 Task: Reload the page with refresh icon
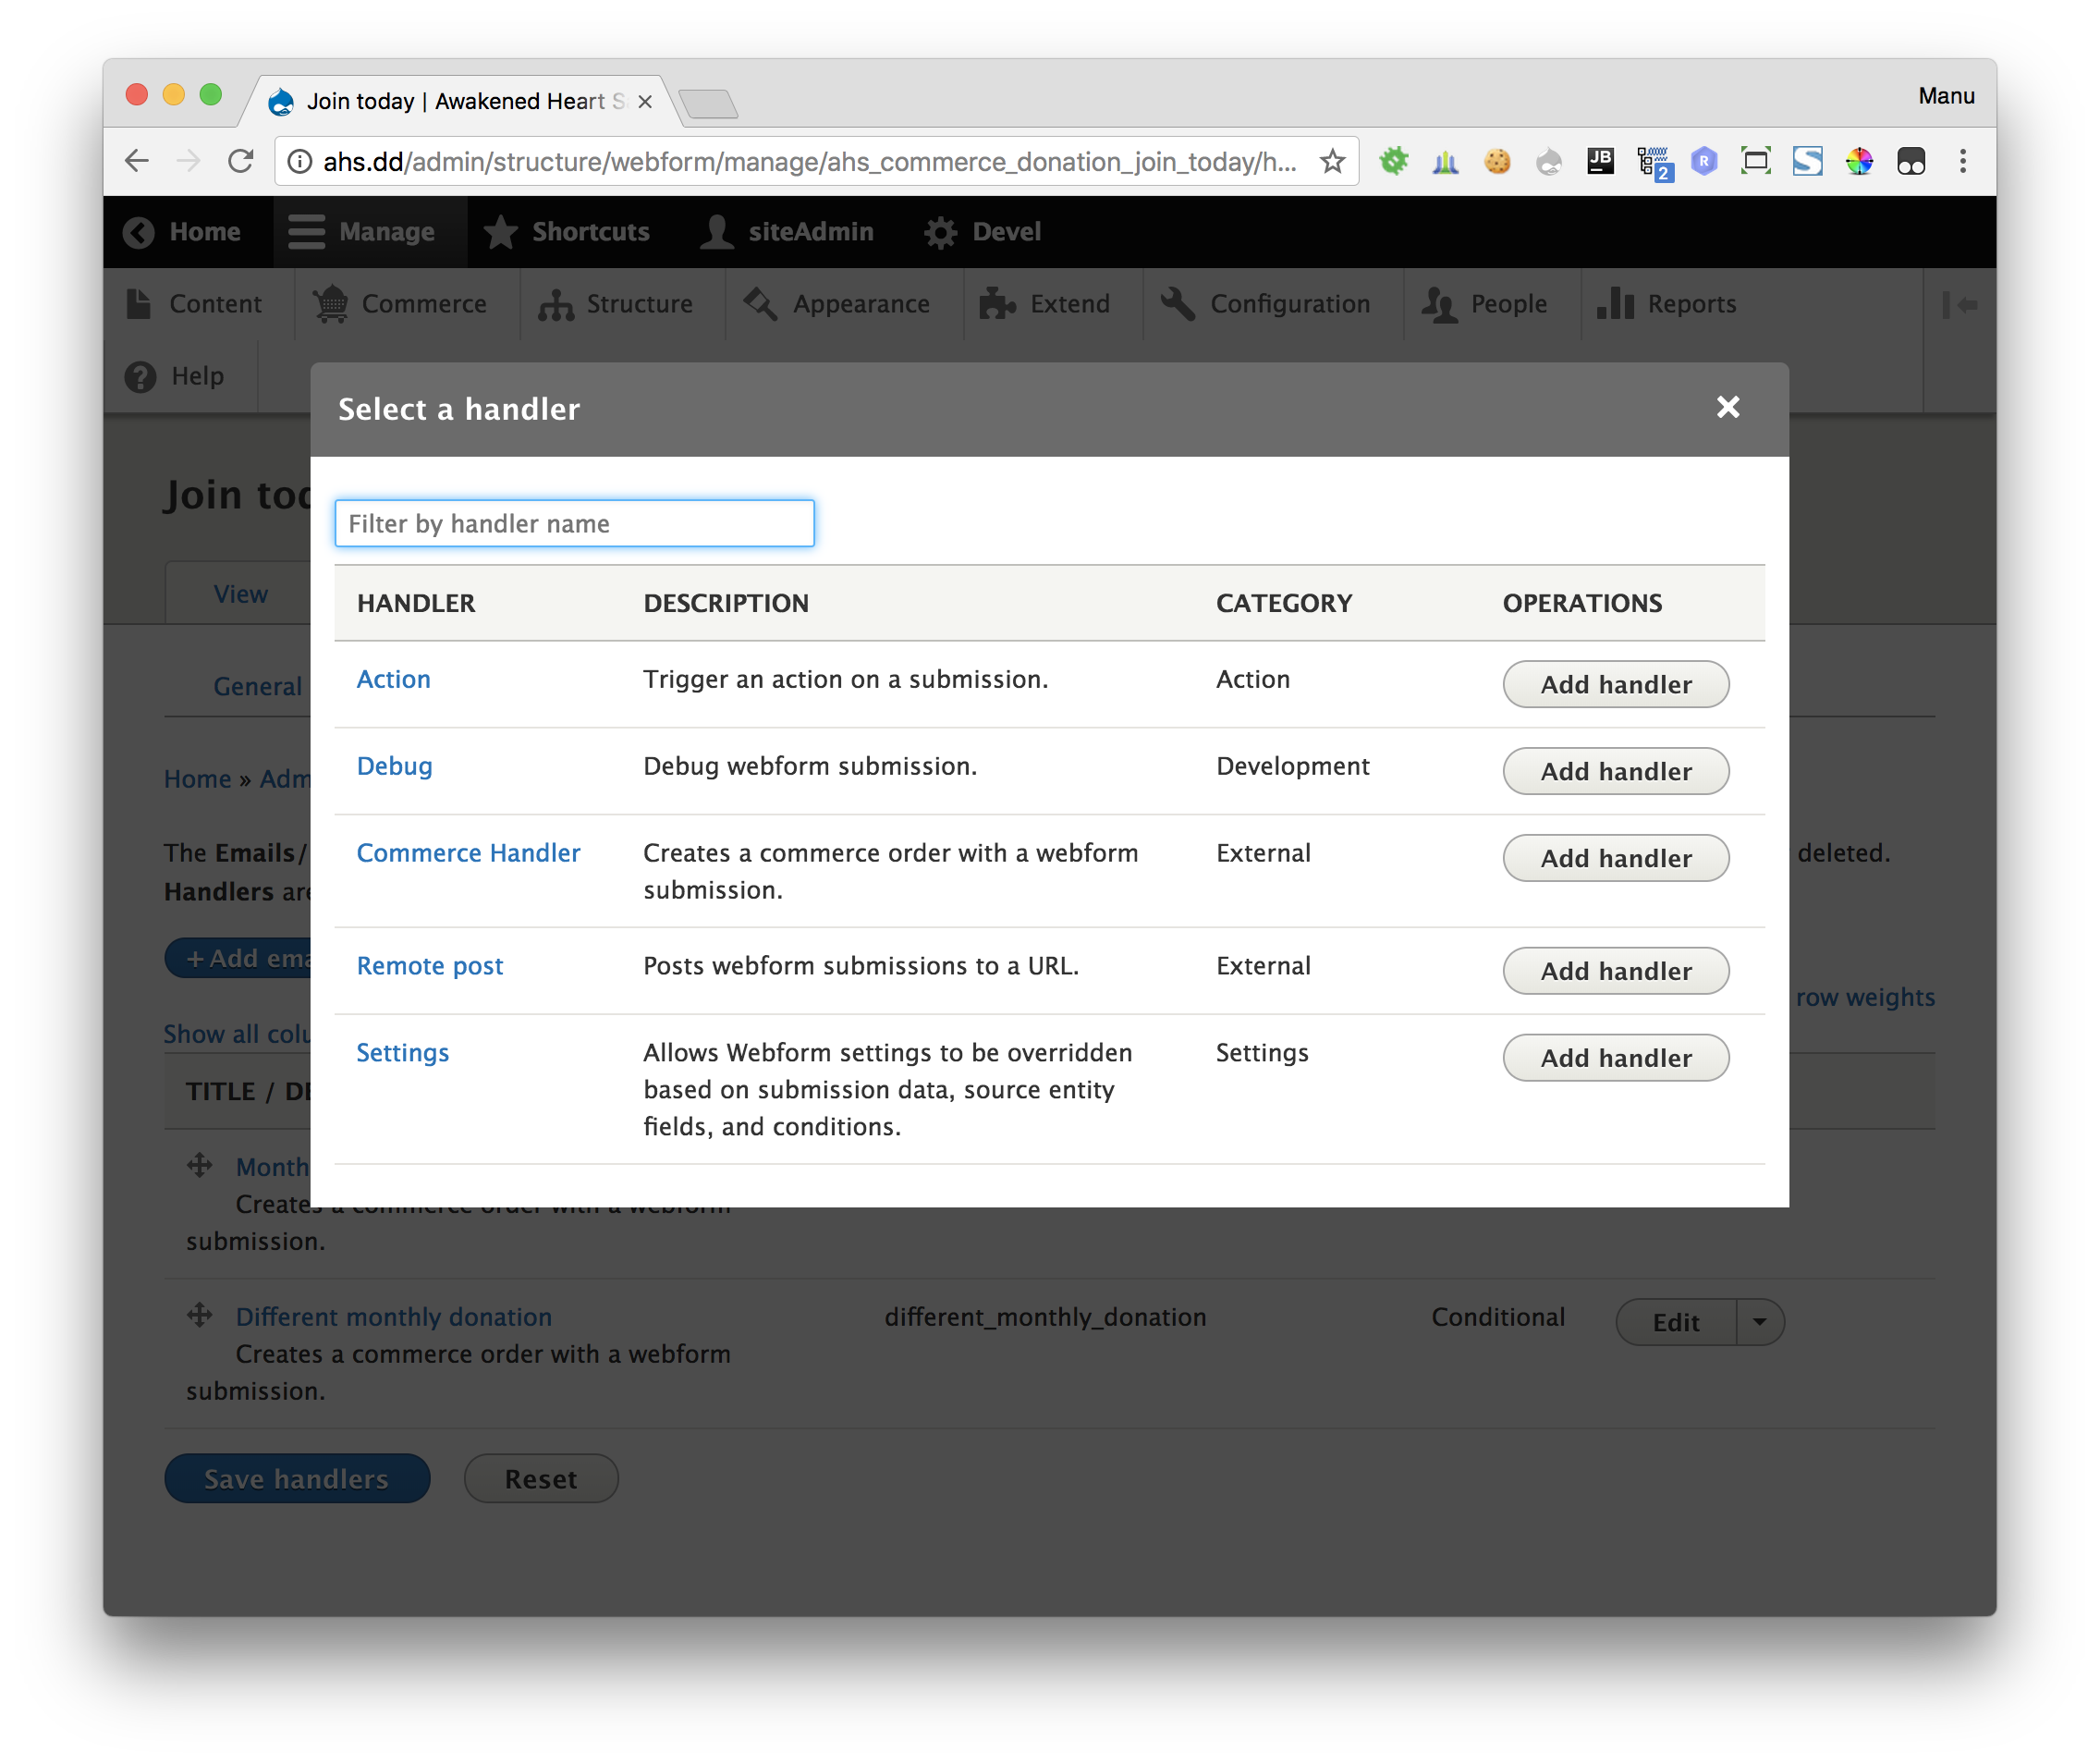pos(241,161)
